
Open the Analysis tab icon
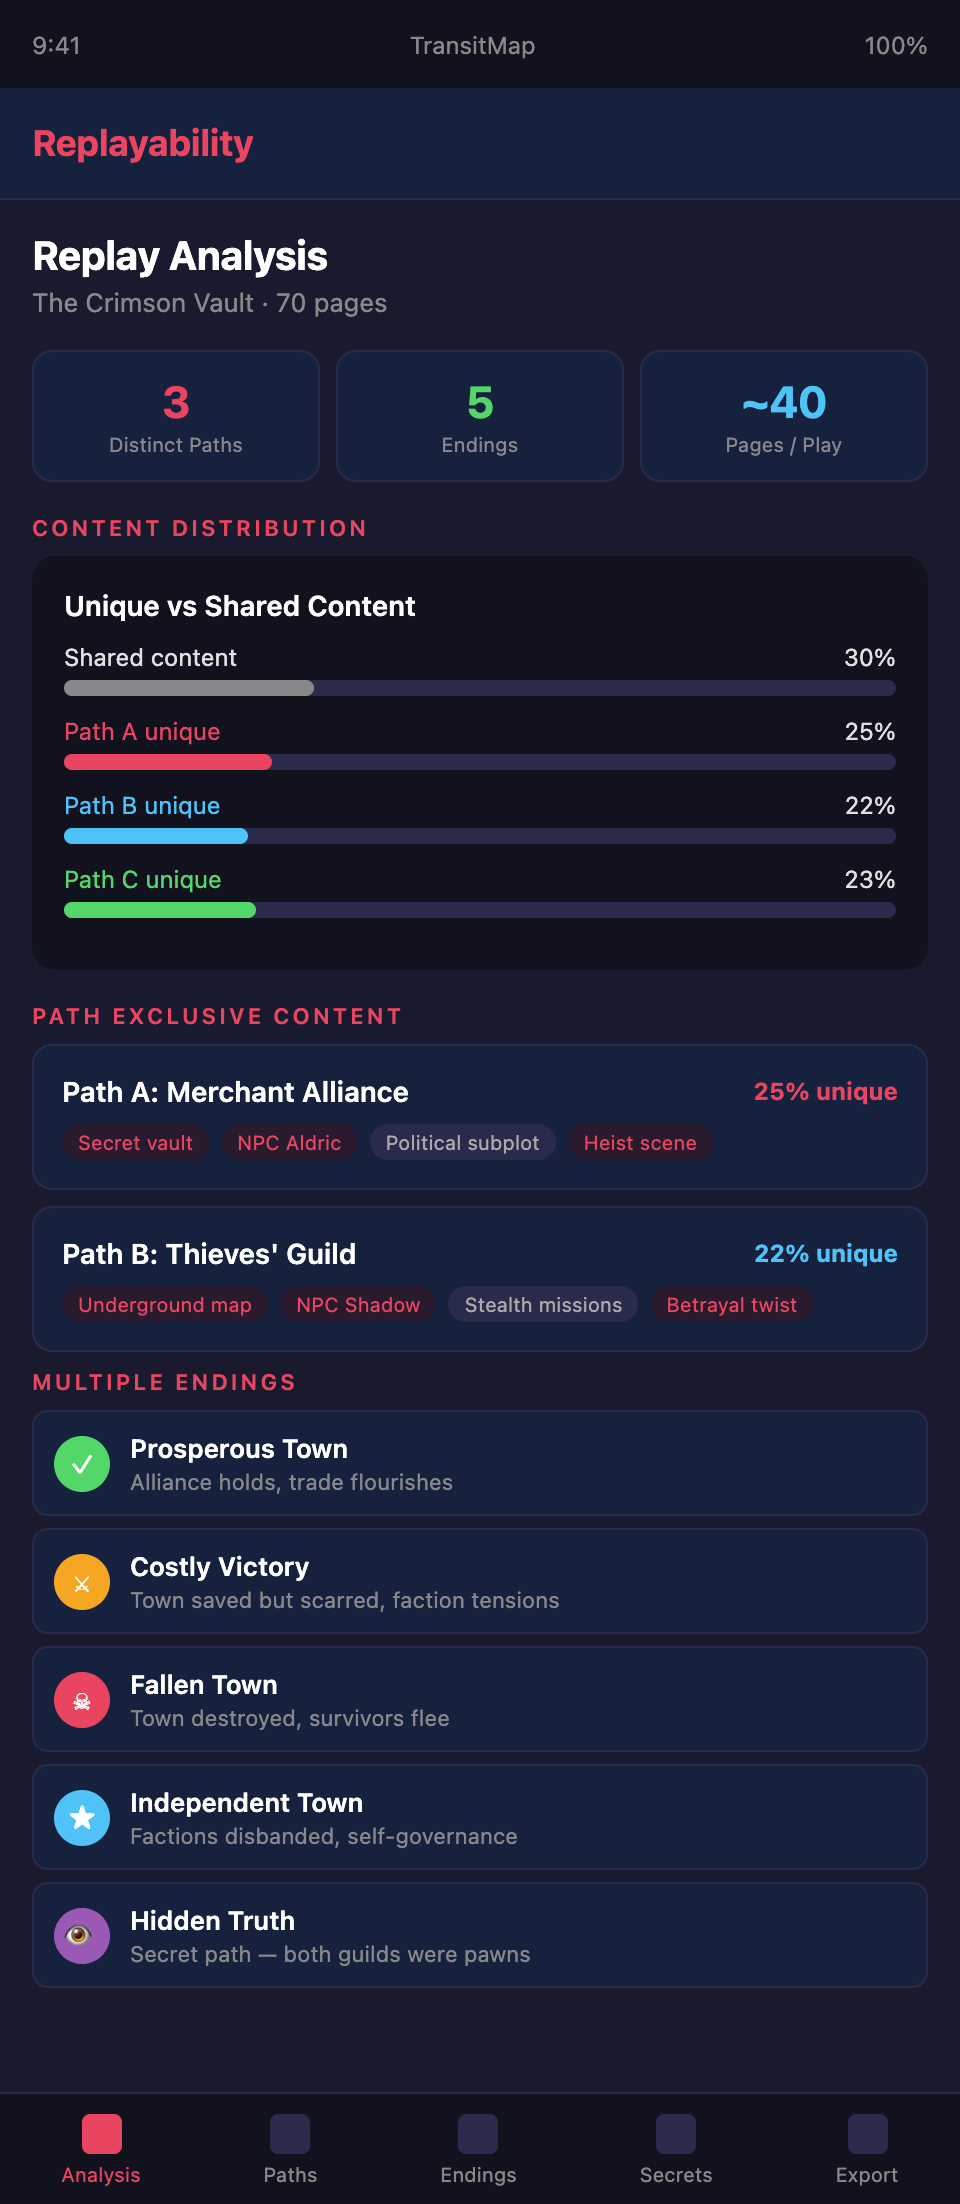pos(101,2134)
